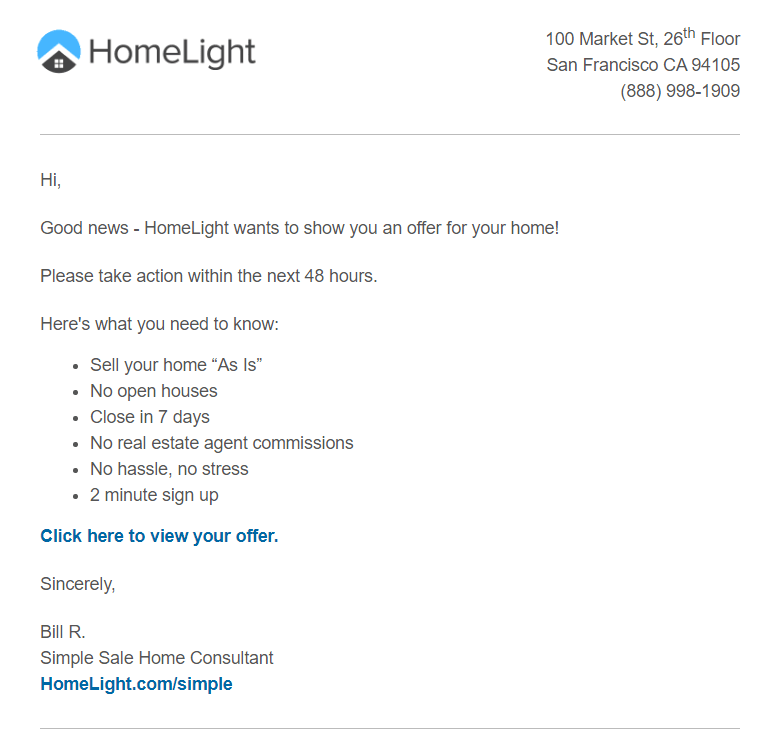Click the 'Please take action within 48 hours' line

pos(209,276)
